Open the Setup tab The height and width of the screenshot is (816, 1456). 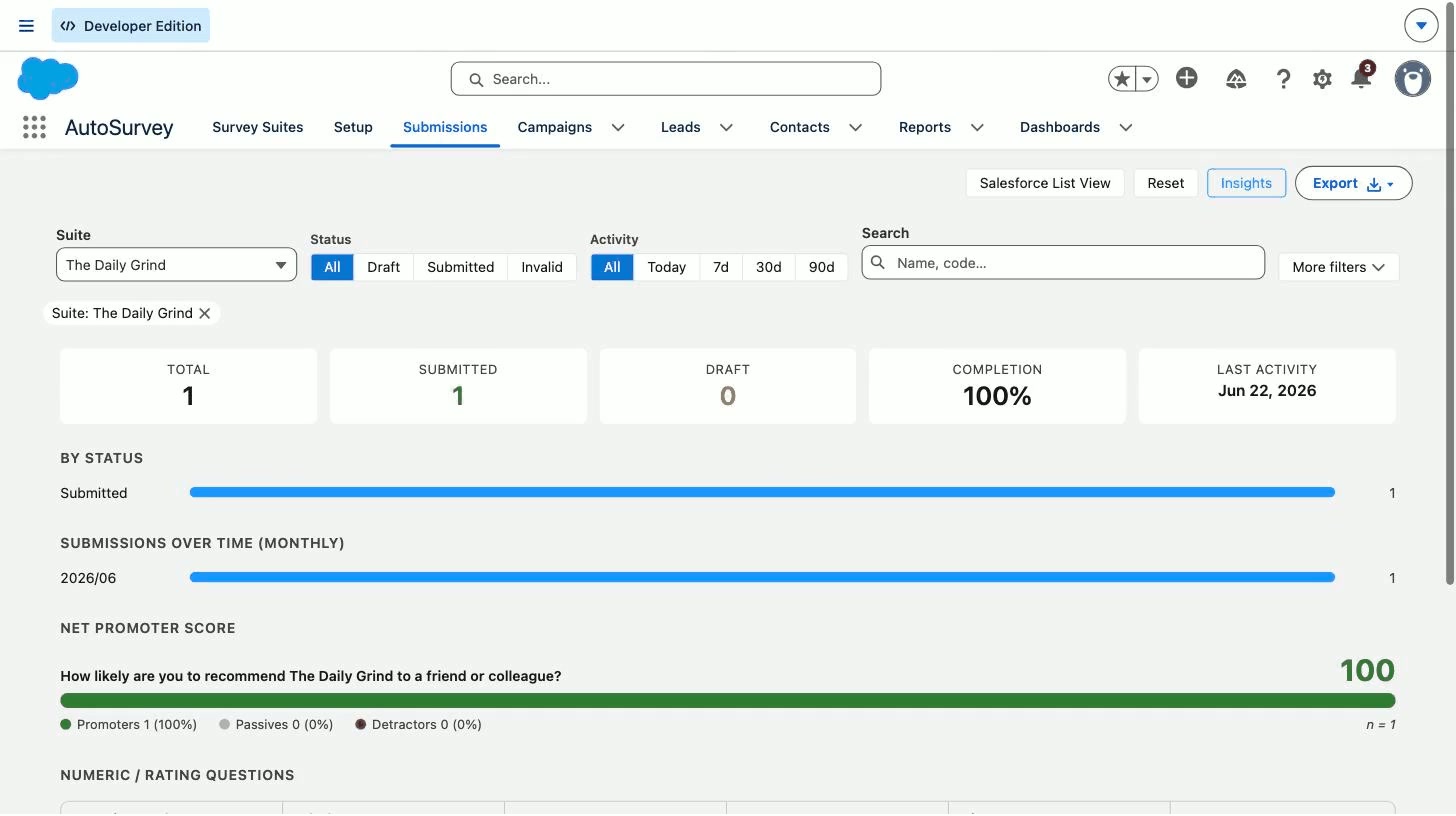pos(353,127)
